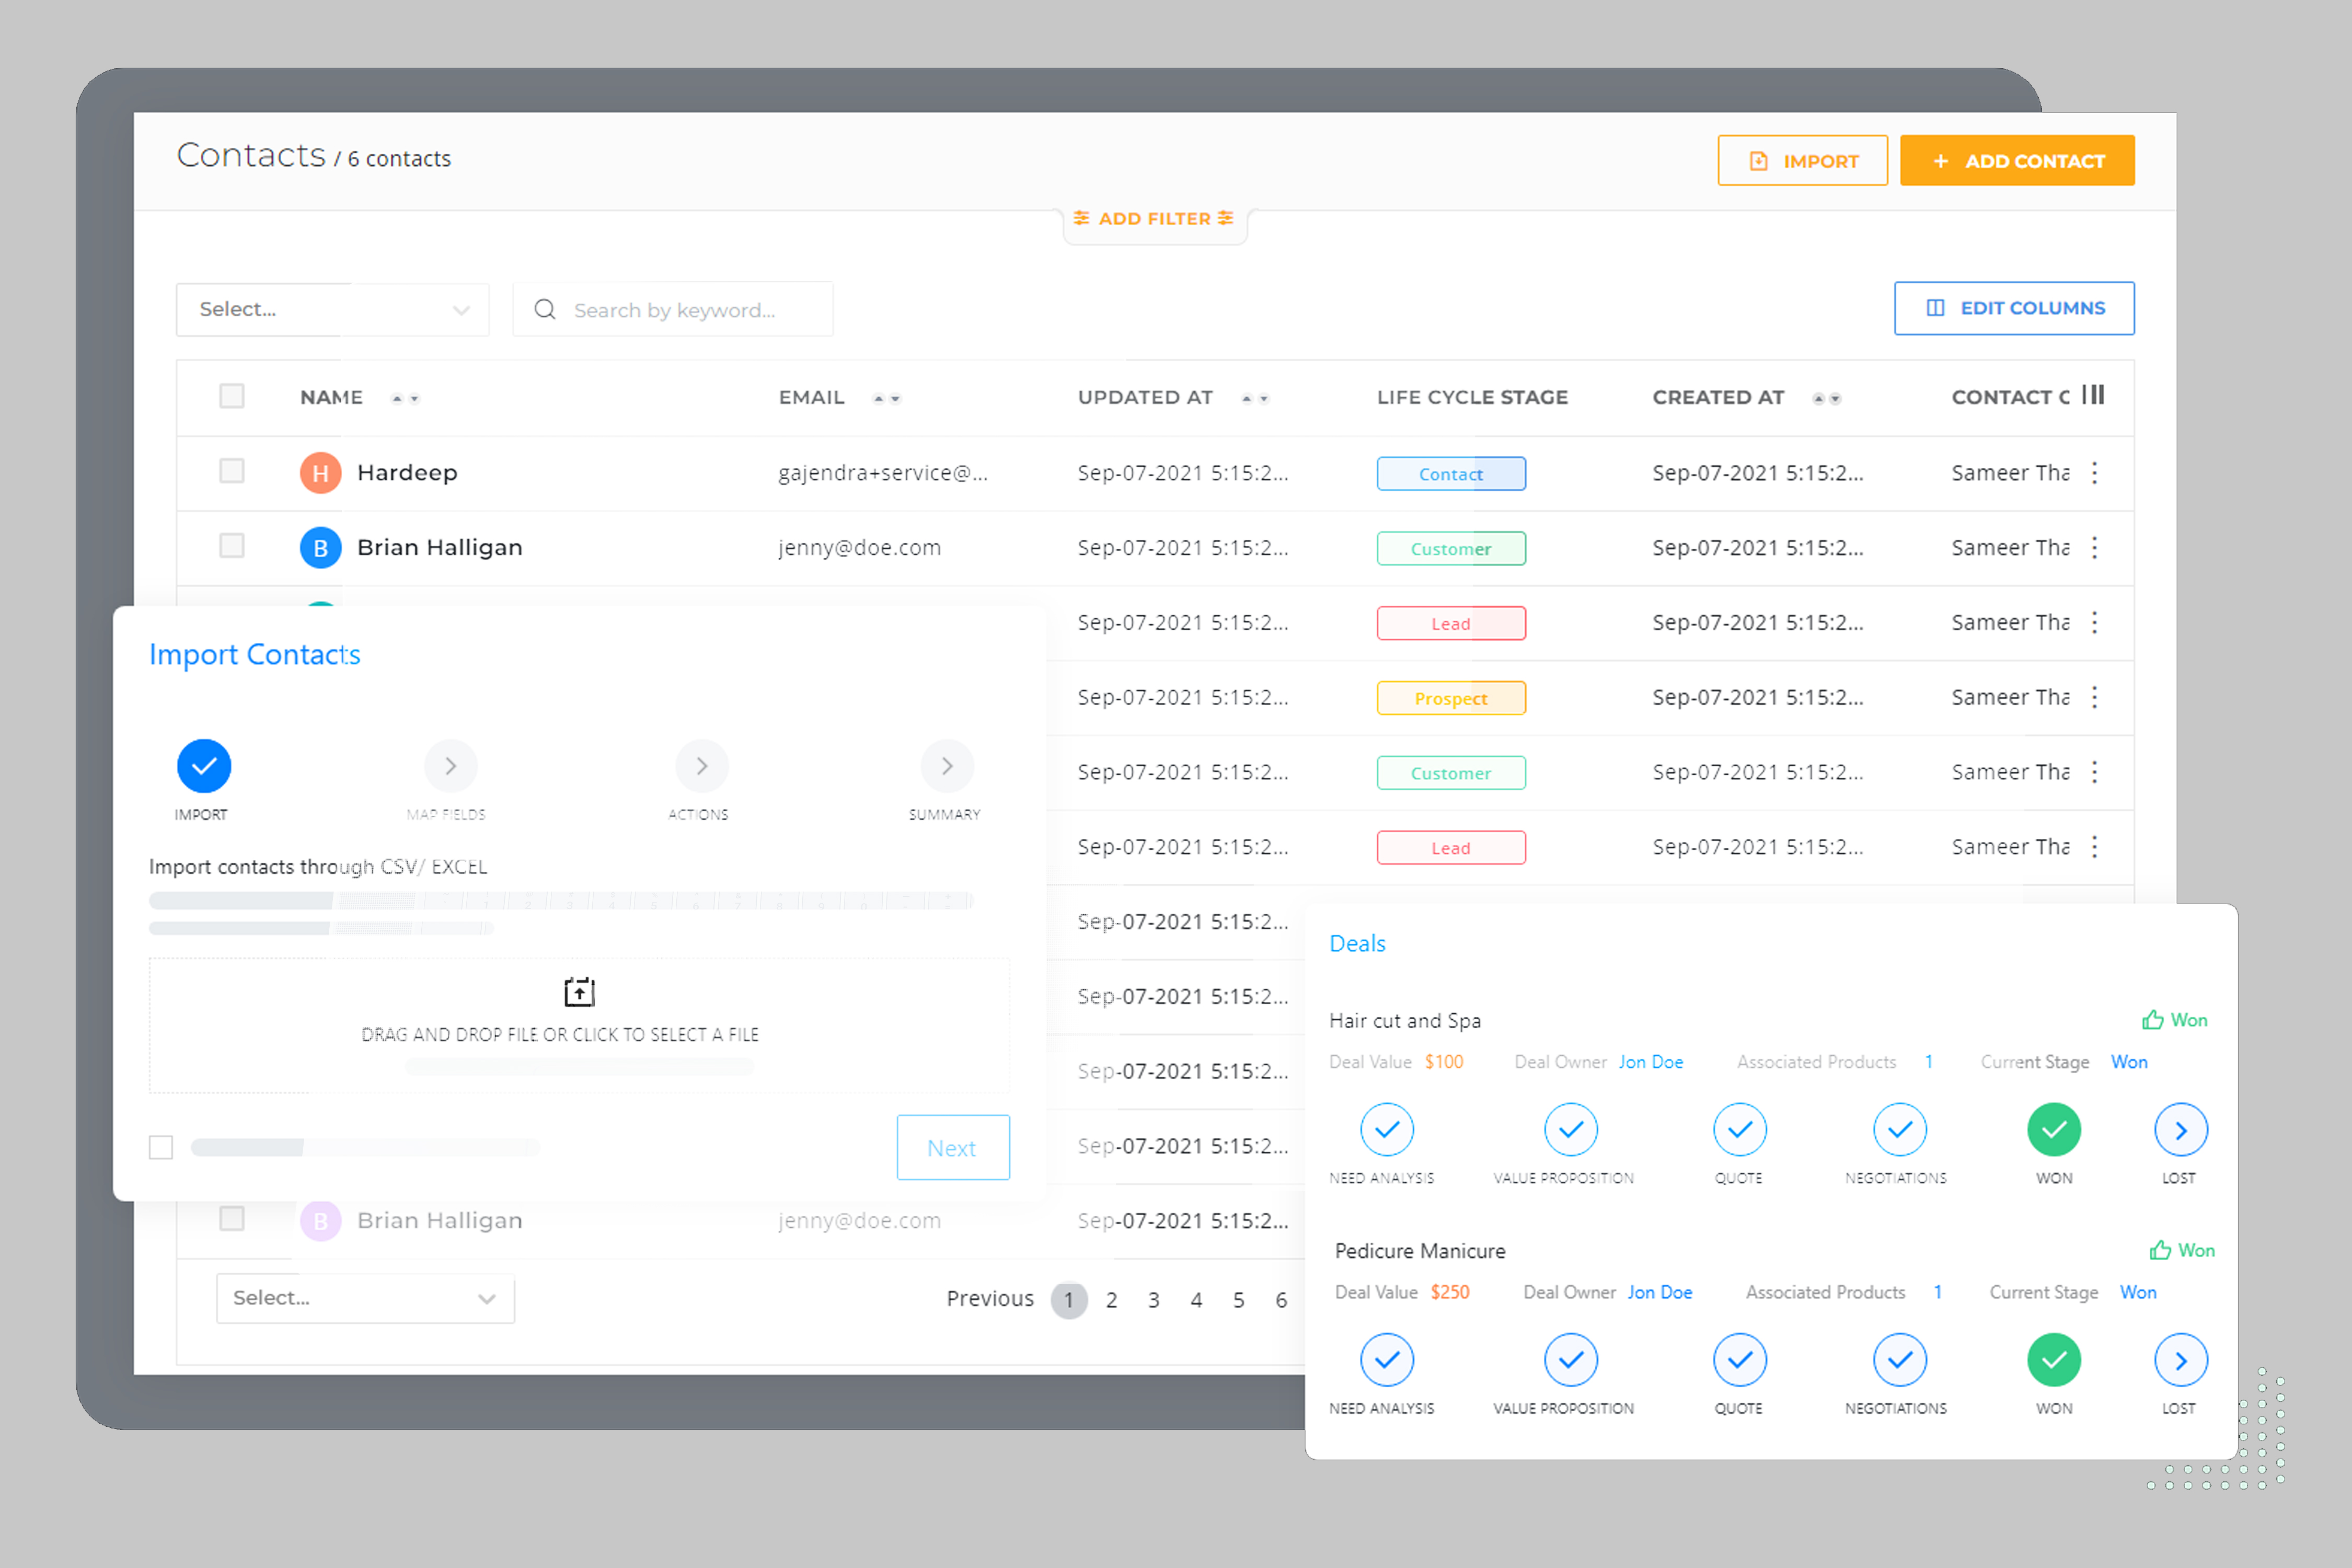Click green WON stage for Hair cut and Spa
The image size is (2352, 1568).
point(2054,1130)
